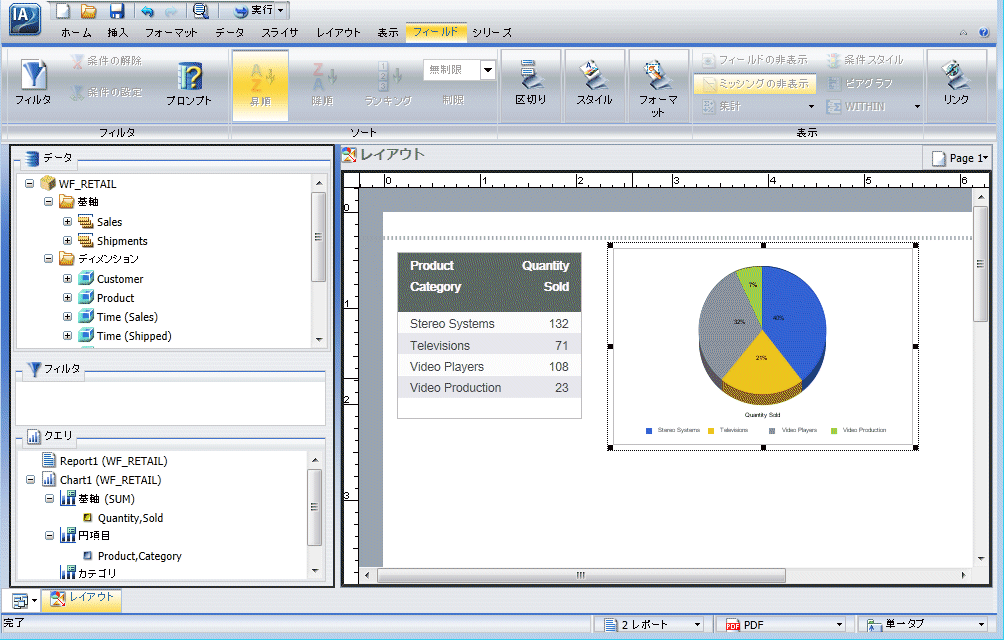Viewport: 1004px width, 640px height.
Task: Expand the Shipments node
Action: pos(67,241)
